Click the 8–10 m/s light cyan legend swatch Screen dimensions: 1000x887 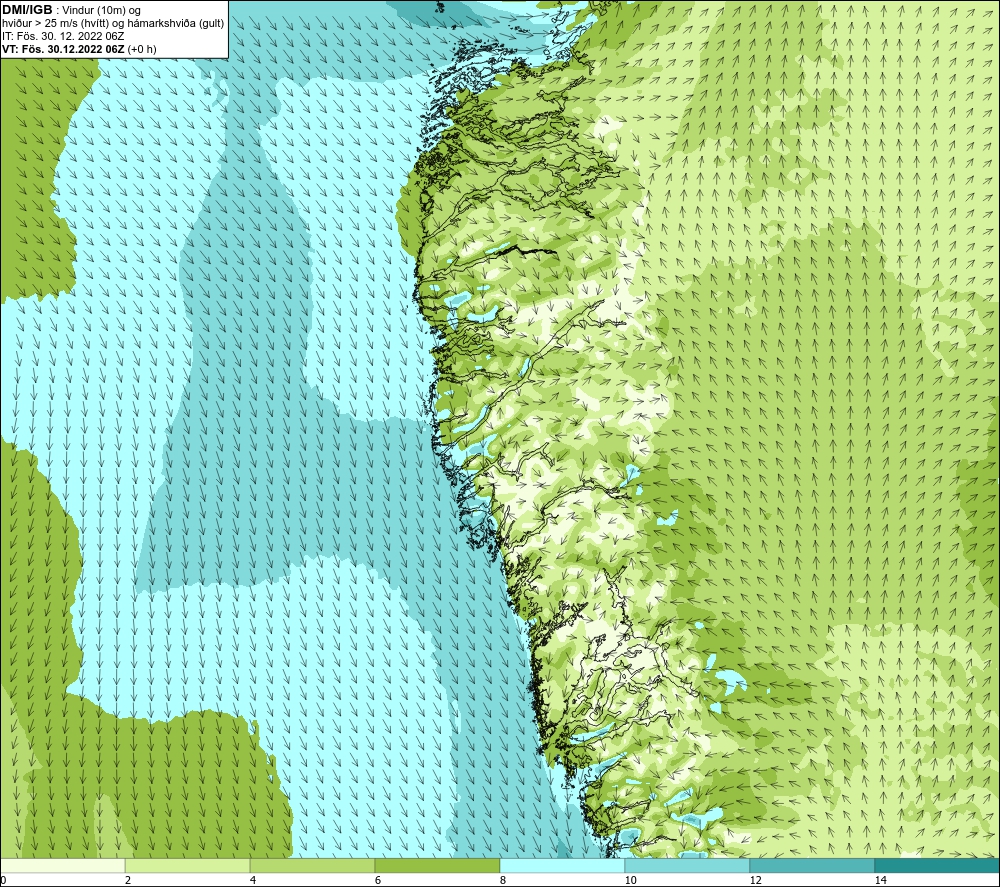[x=562, y=865]
